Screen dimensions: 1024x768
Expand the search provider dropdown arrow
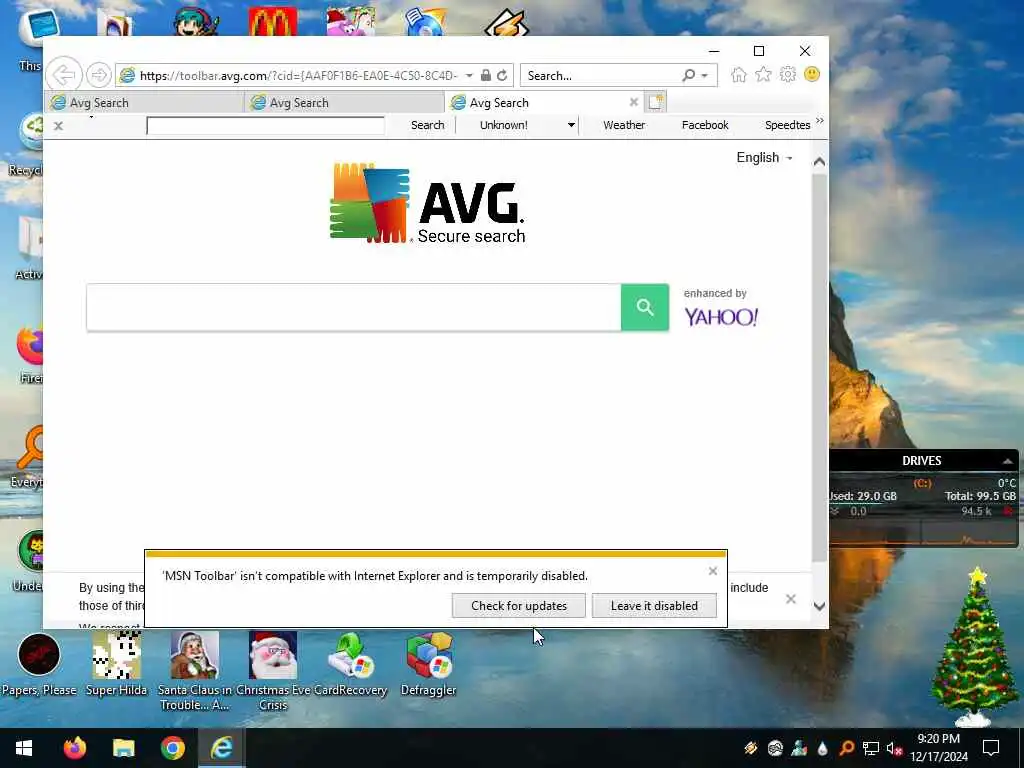705,76
